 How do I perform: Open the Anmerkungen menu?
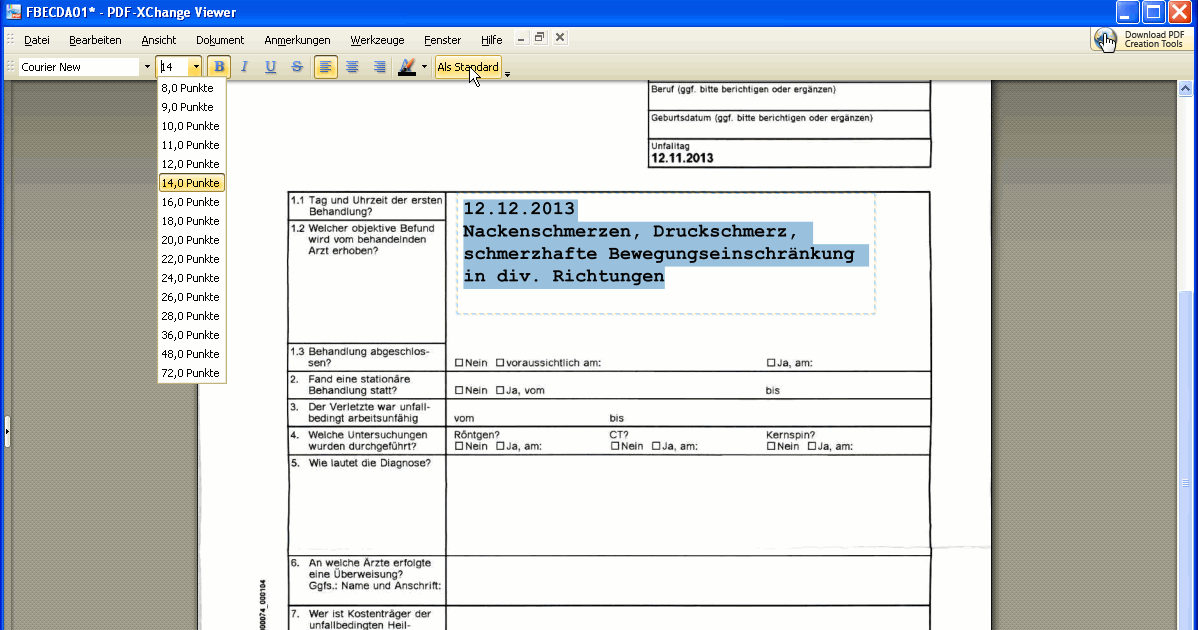coord(297,40)
